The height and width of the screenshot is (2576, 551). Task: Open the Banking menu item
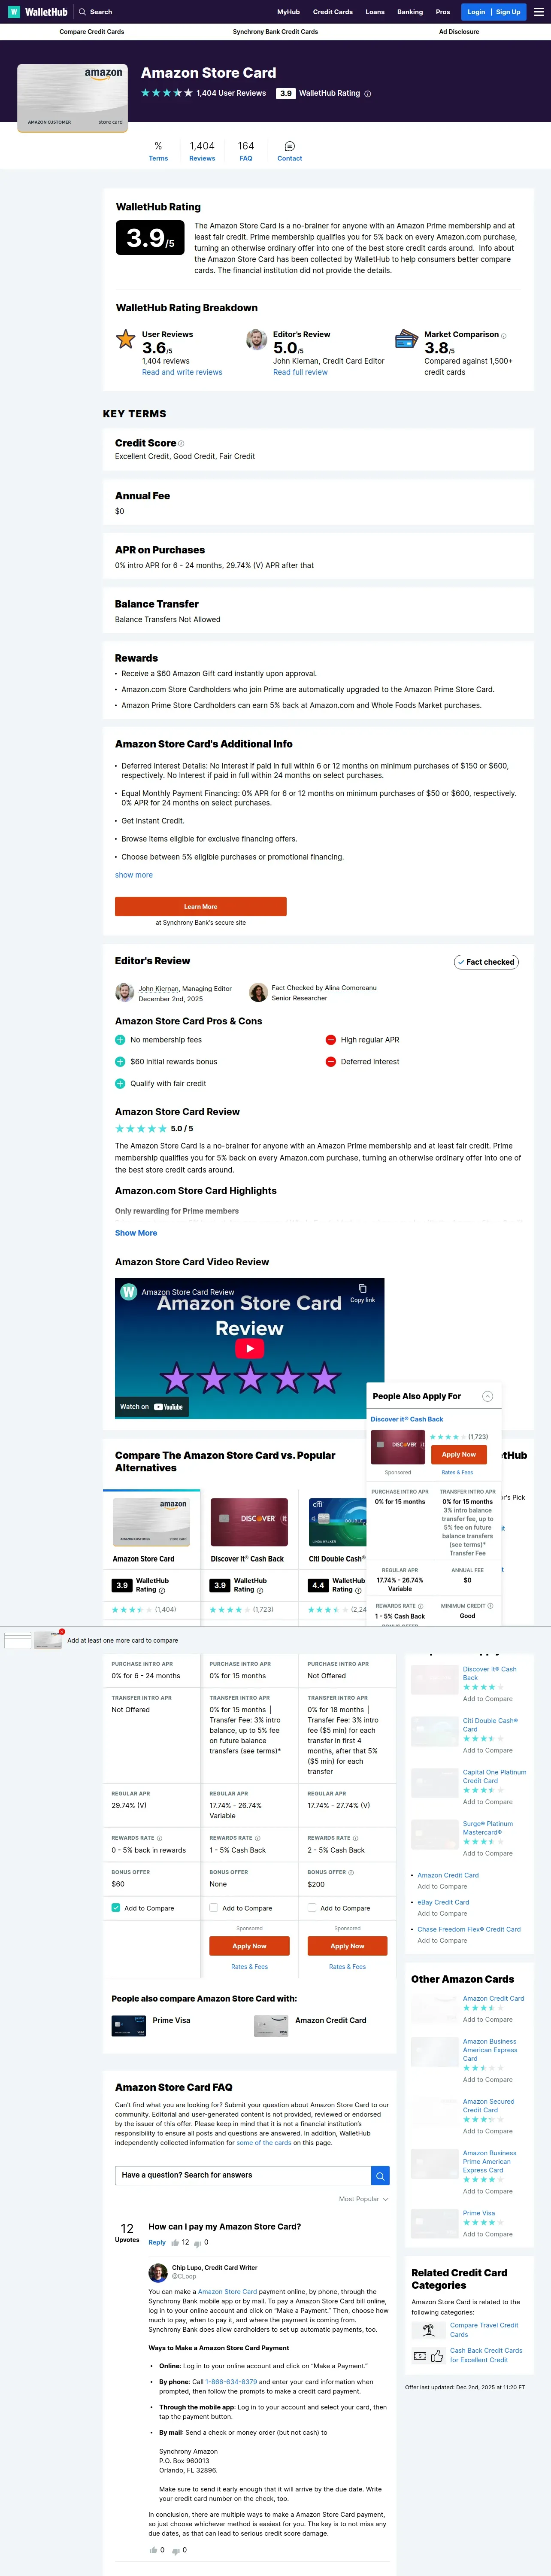409,12
